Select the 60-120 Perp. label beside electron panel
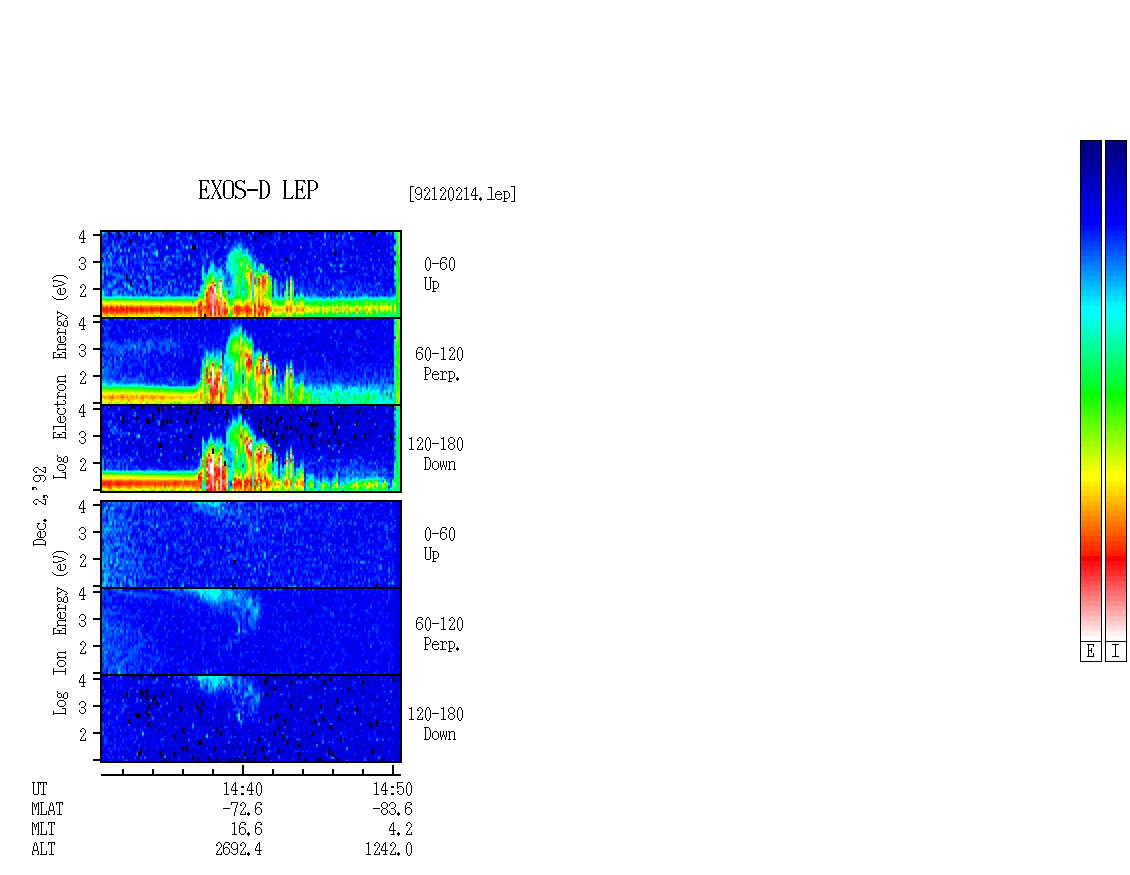Screen dimensions: 1130x875 click(440, 365)
